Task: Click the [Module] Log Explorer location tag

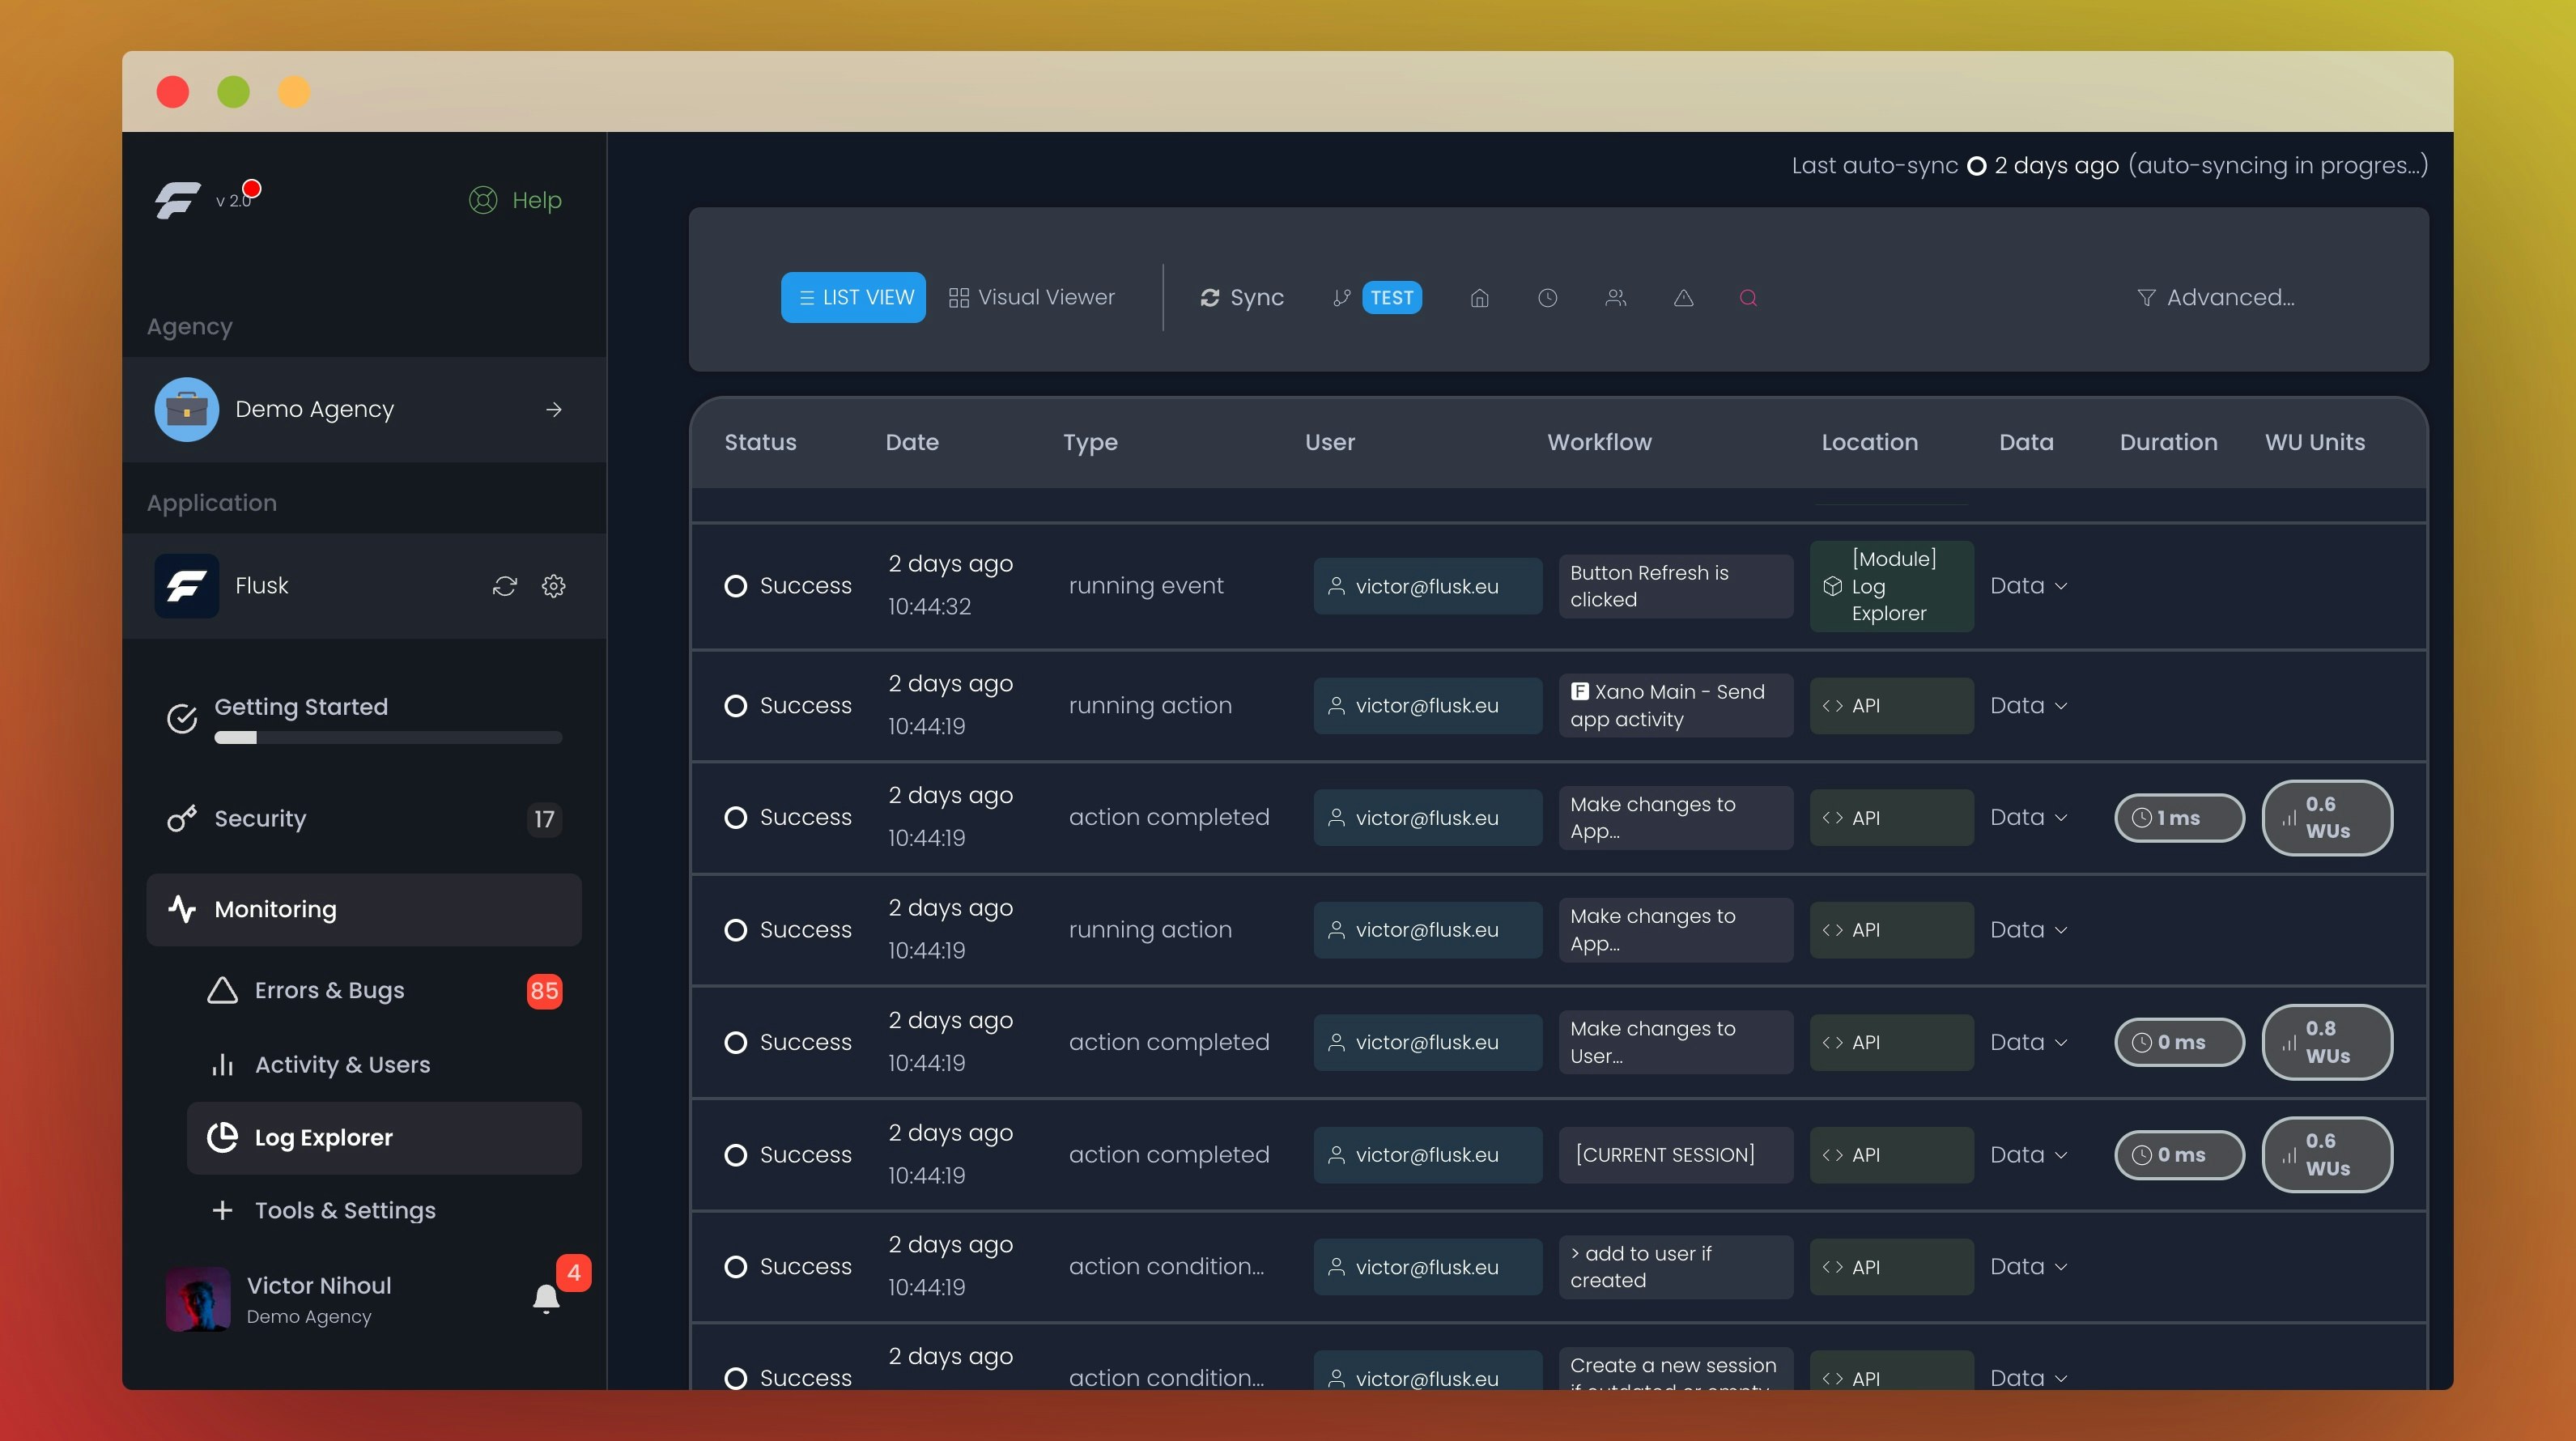Action: coord(1891,586)
